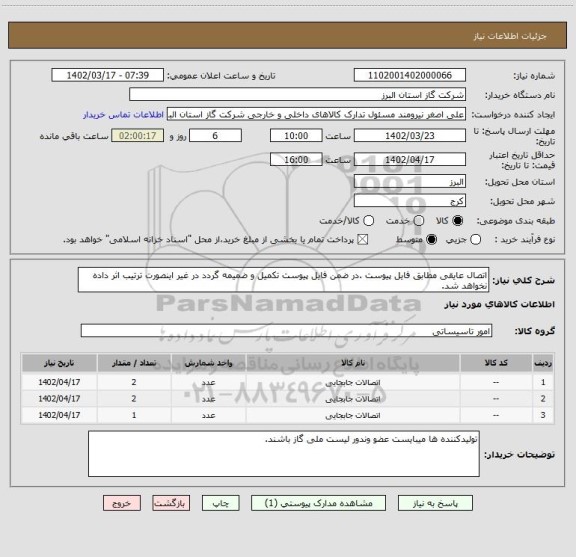Select the کالا radio button
Image resolution: width=576 pixels, height=557 pixels.
click(458, 221)
